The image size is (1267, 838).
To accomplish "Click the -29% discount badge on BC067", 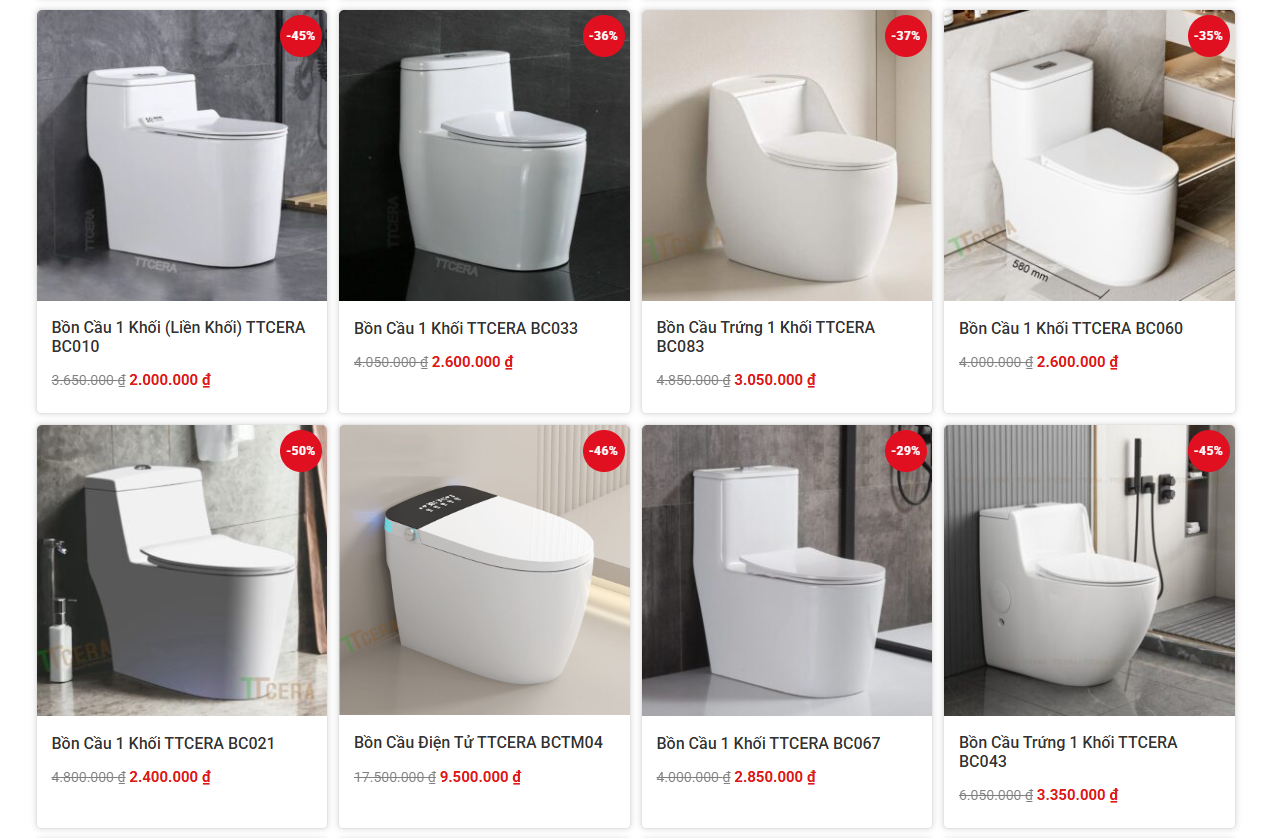I will tap(906, 451).
